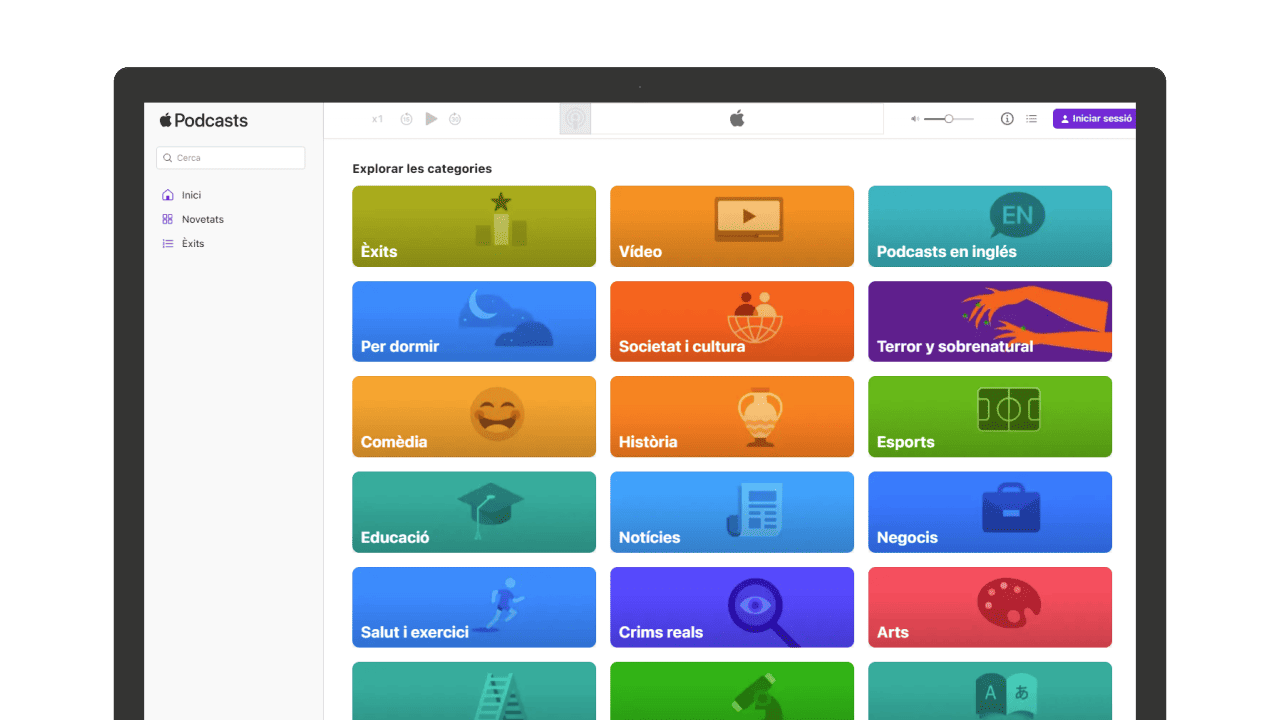Open the Comèdia category tile

tap(474, 416)
